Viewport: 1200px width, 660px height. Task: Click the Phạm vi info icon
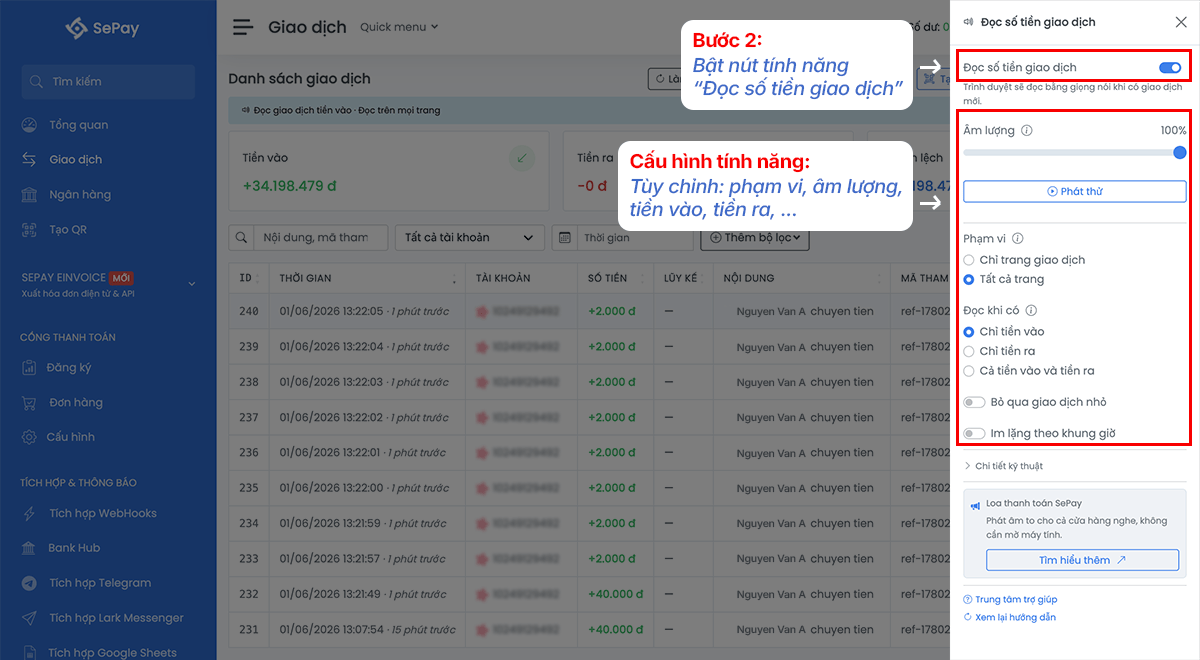(1017, 238)
